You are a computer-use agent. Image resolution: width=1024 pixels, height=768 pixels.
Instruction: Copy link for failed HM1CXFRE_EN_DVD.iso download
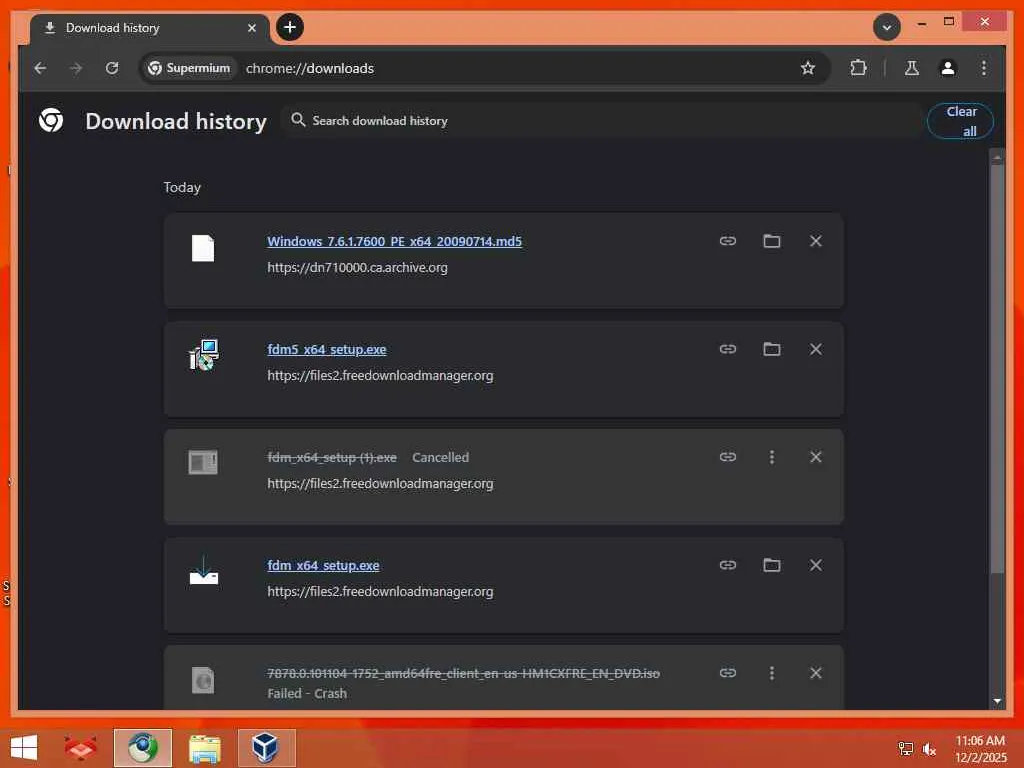pos(728,673)
